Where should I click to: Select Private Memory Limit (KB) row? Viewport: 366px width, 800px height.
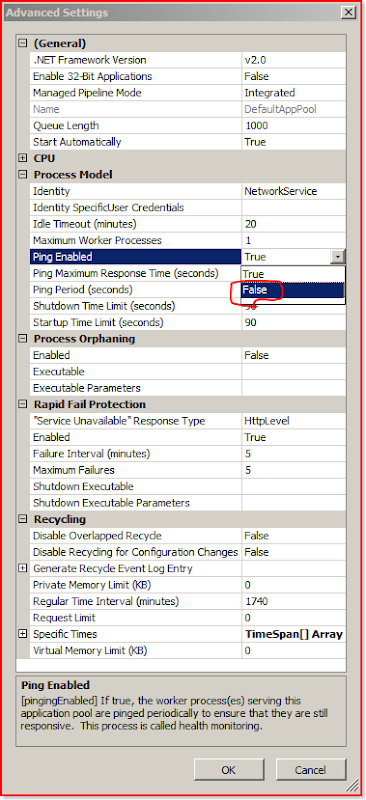tap(188, 585)
